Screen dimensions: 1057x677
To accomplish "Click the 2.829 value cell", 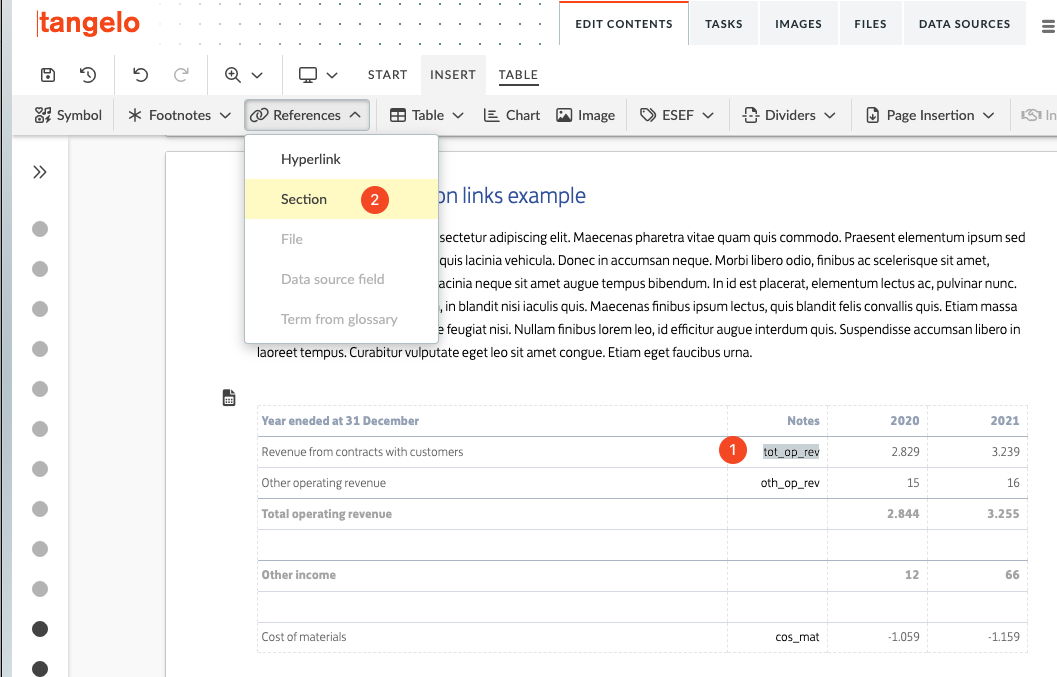I will [x=877, y=452].
